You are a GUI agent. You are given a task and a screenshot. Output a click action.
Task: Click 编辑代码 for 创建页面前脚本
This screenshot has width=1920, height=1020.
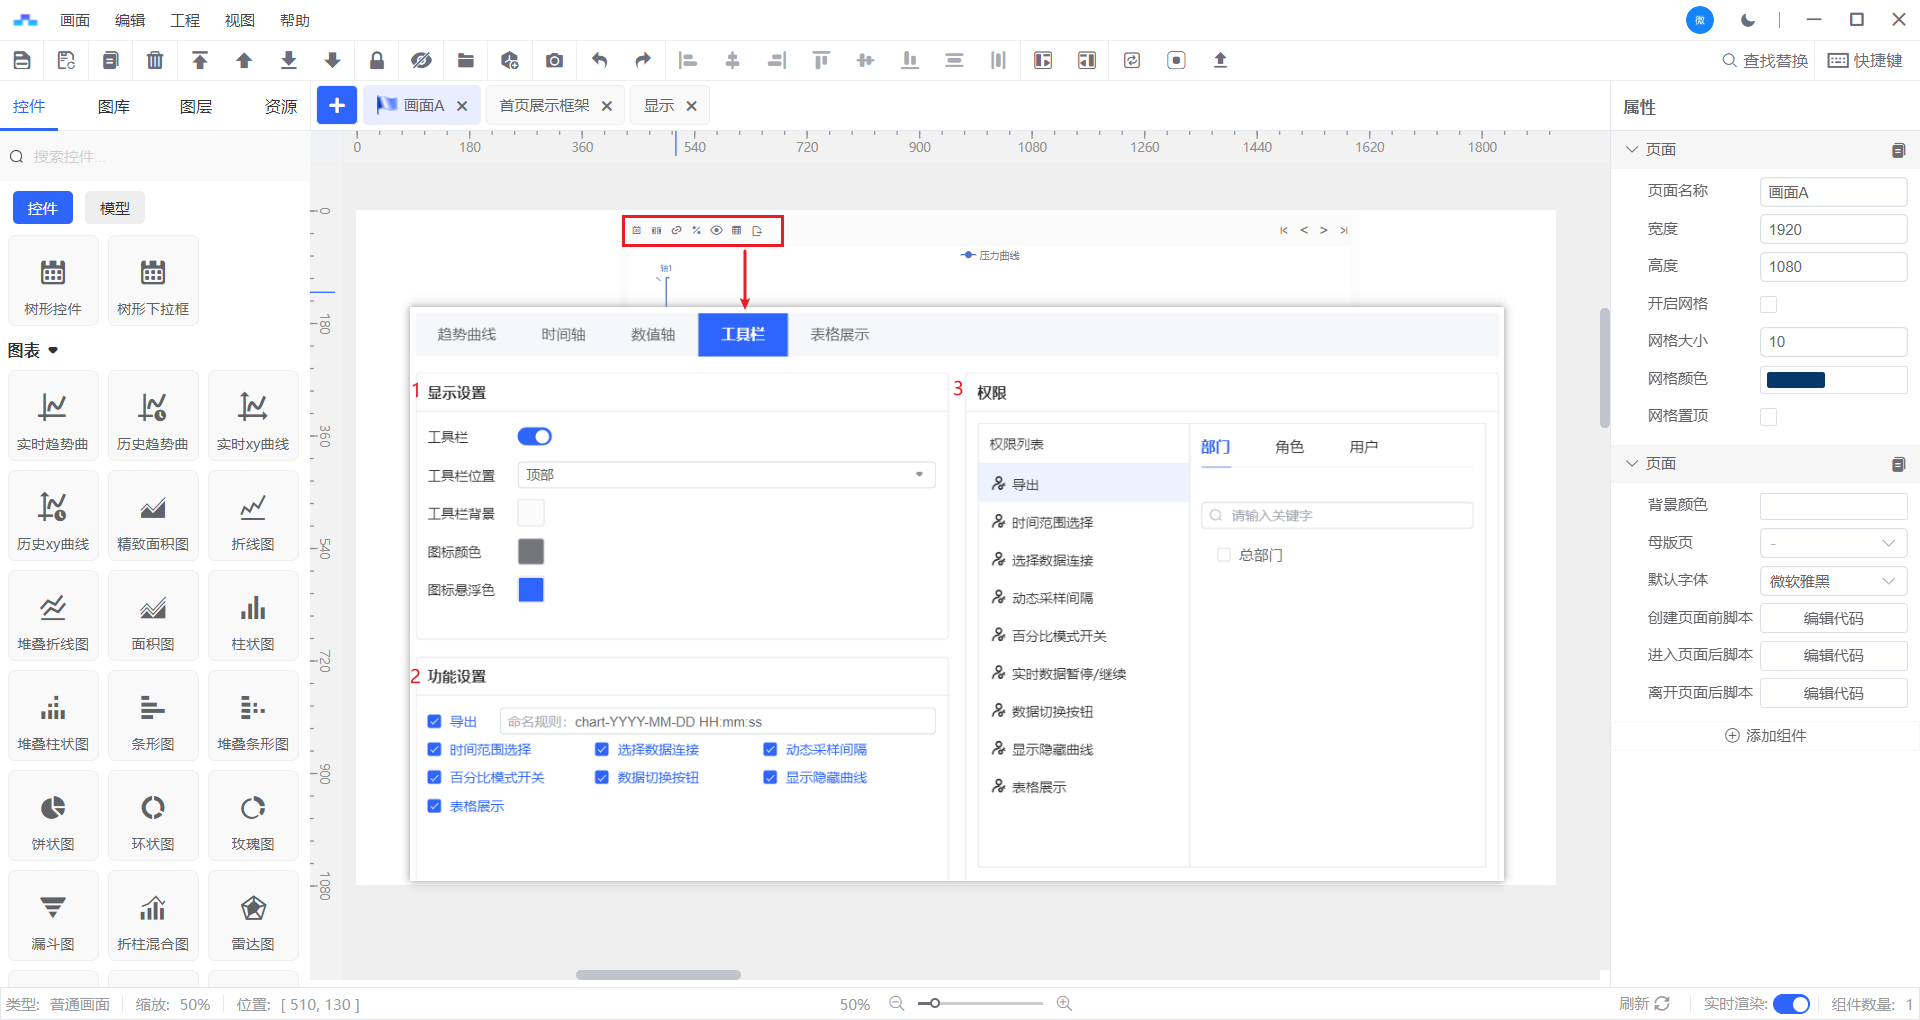coord(1833,618)
